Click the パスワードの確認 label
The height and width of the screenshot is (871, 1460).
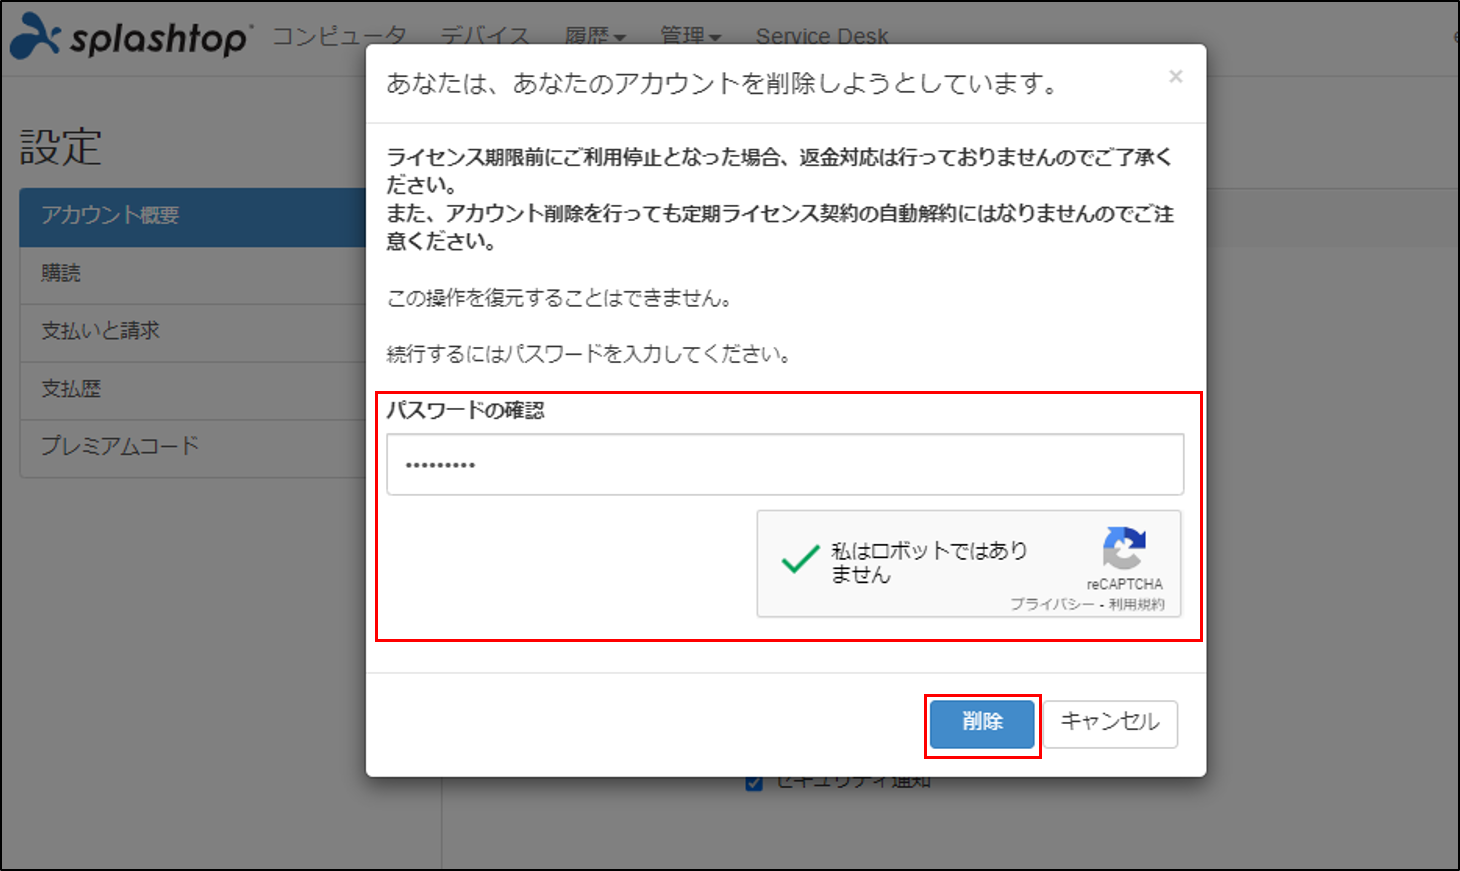coord(465,411)
